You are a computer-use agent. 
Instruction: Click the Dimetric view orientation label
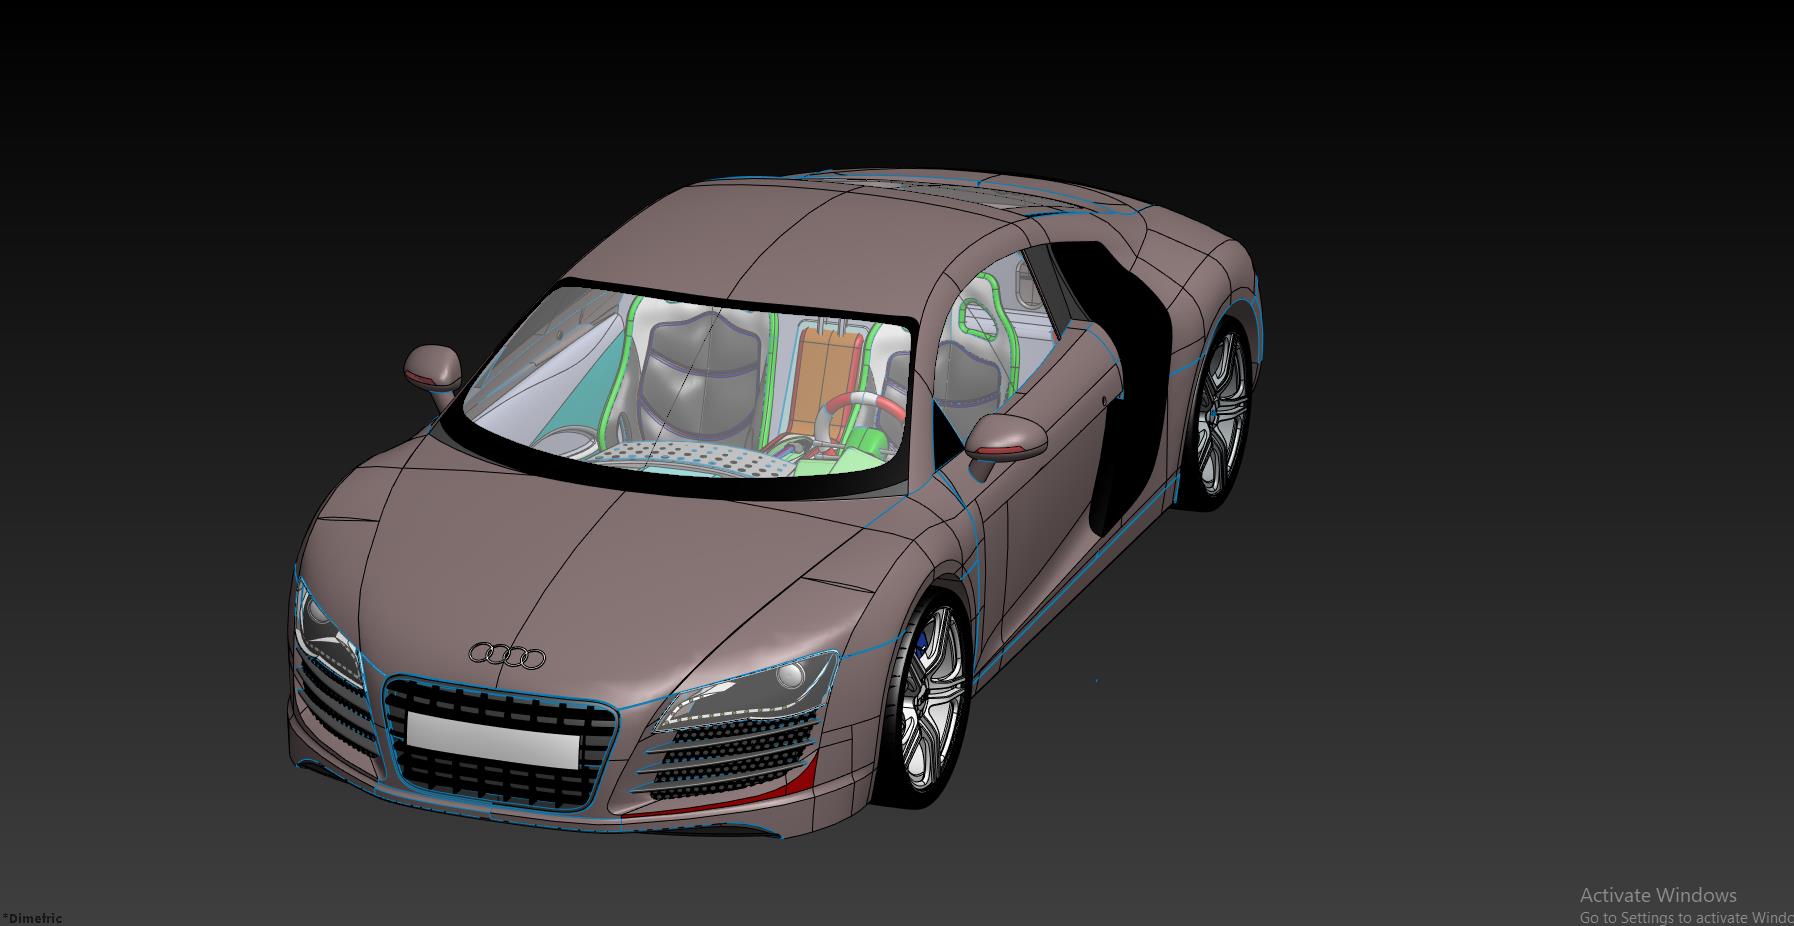33,918
